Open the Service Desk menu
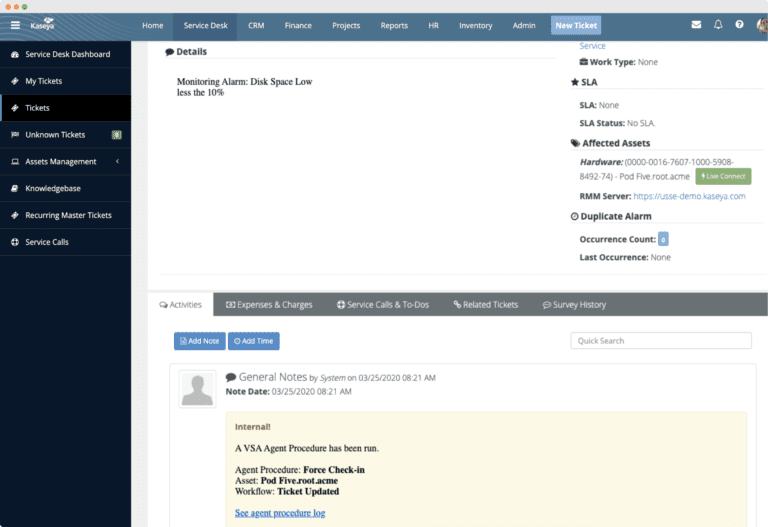This screenshot has height=527, width=768. point(205,25)
